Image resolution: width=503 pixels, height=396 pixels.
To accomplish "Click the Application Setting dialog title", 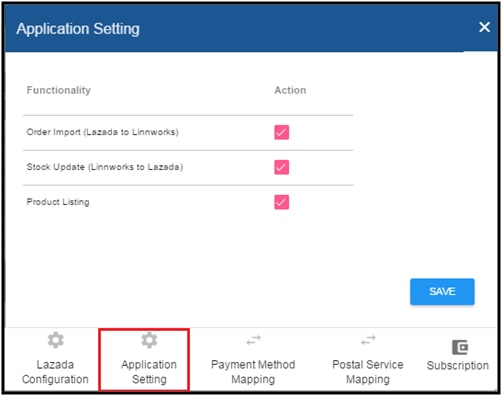I will 78,29.
